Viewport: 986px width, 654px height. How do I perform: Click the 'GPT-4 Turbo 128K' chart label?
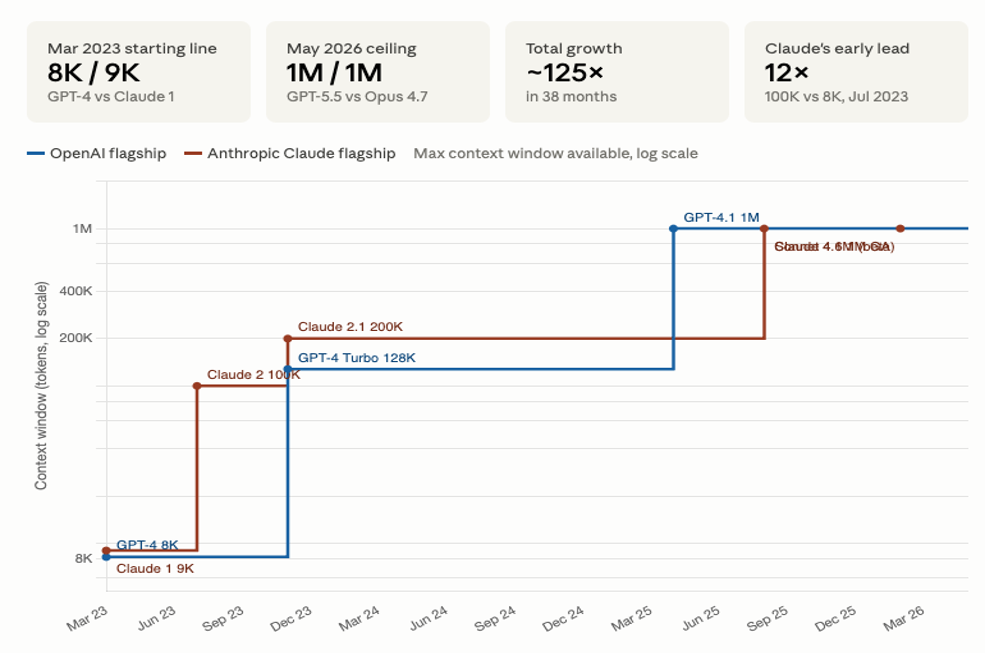357,358
